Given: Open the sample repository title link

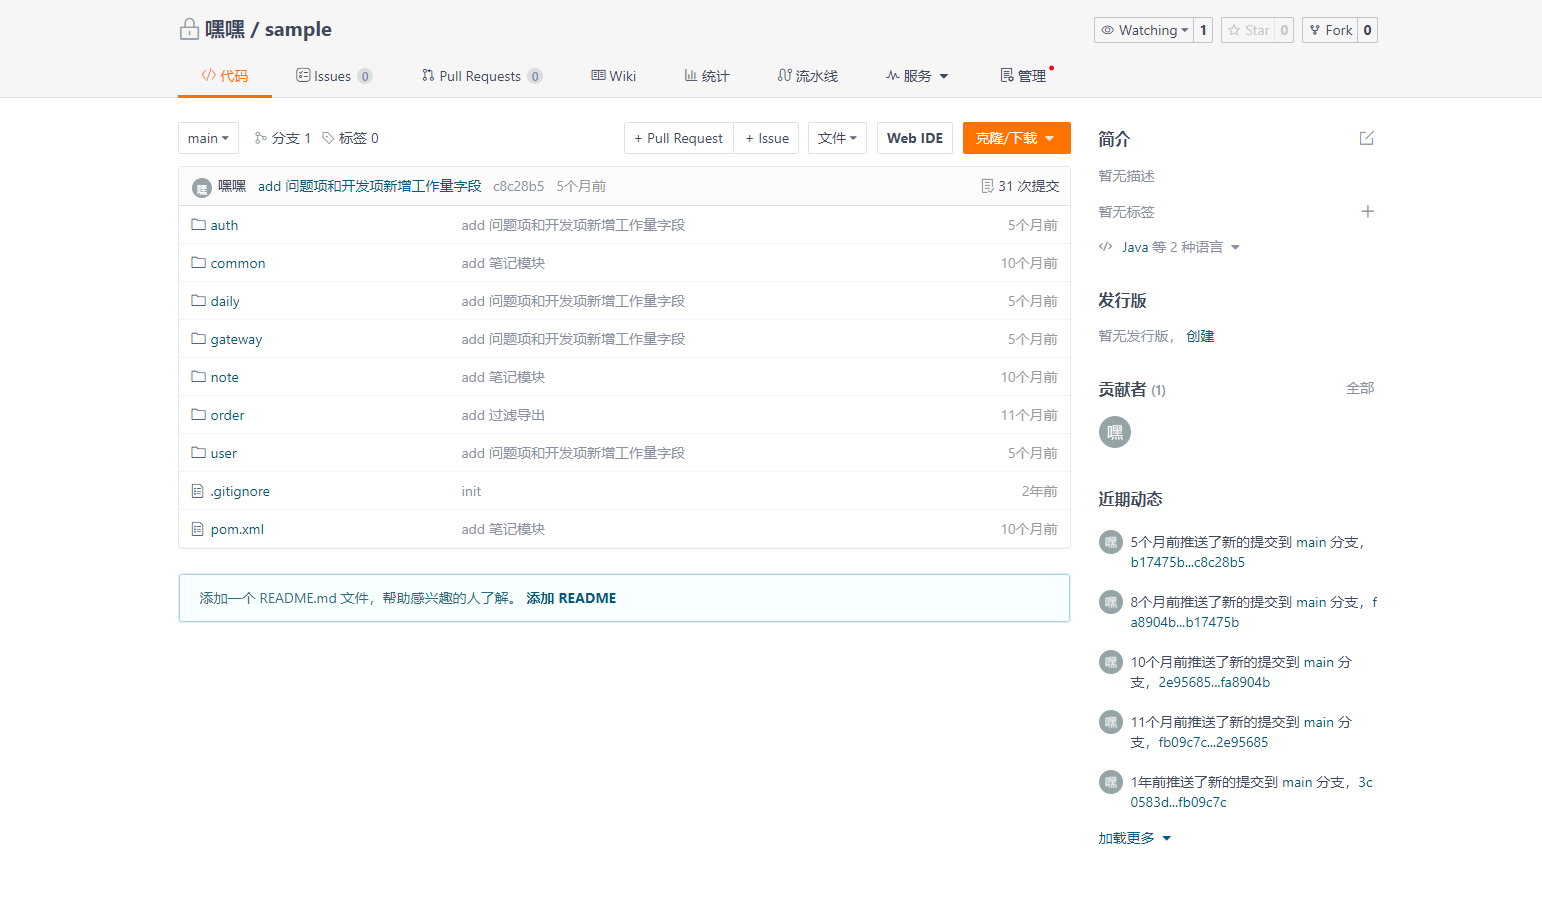Looking at the screenshot, I should pyautogui.click(x=298, y=29).
